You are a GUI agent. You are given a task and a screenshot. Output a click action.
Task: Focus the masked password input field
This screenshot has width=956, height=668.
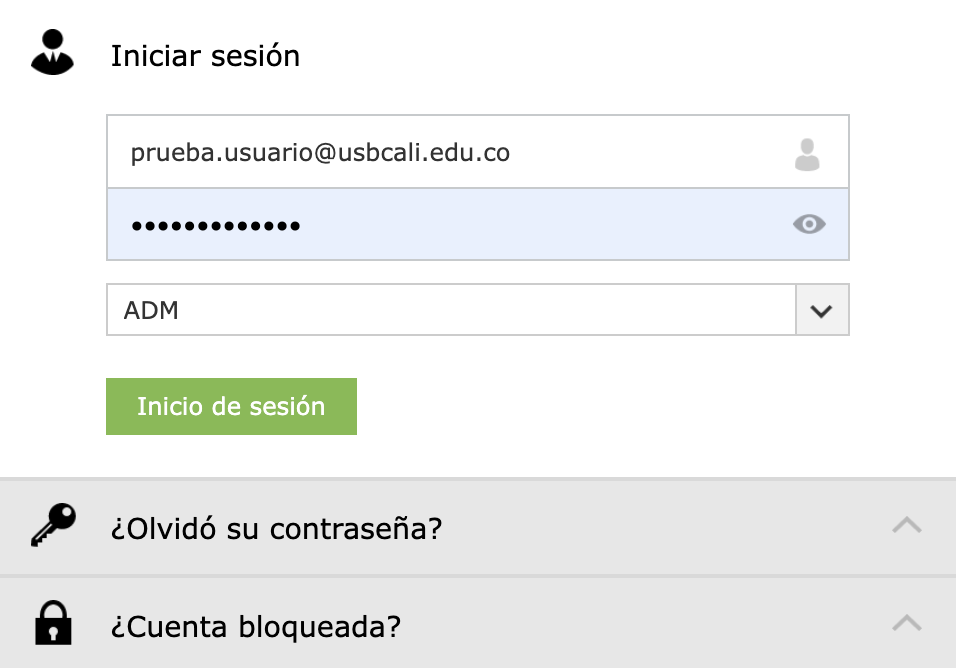point(450,224)
